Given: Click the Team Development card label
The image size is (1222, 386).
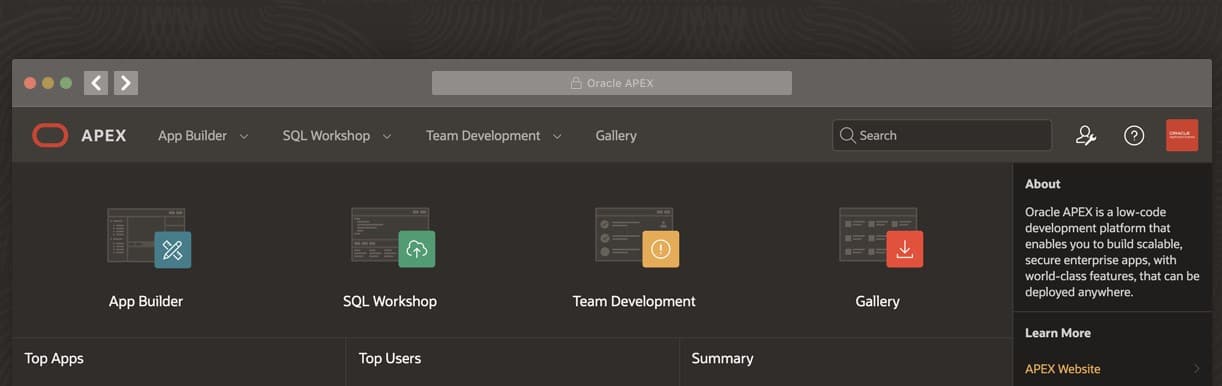Looking at the screenshot, I should pyautogui.click(x=634, y=301).
